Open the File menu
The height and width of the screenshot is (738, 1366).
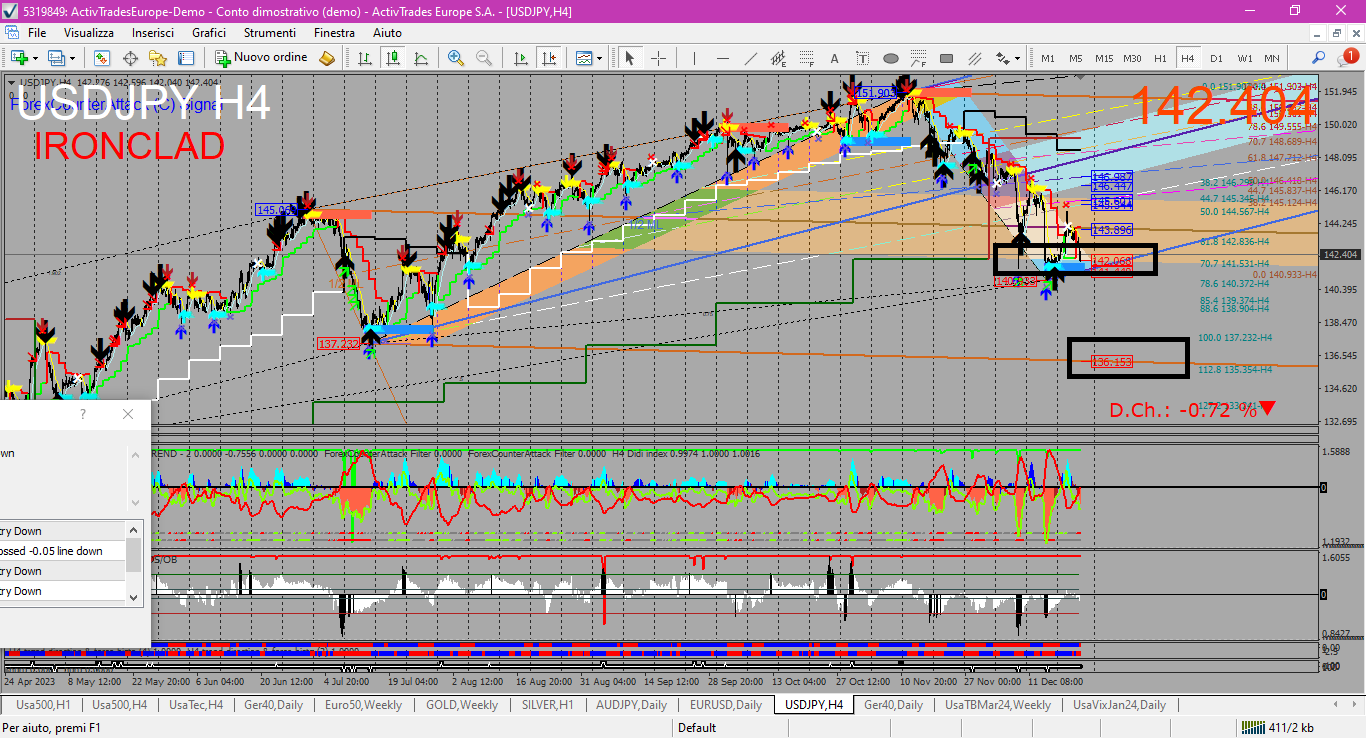coord(37,33)
